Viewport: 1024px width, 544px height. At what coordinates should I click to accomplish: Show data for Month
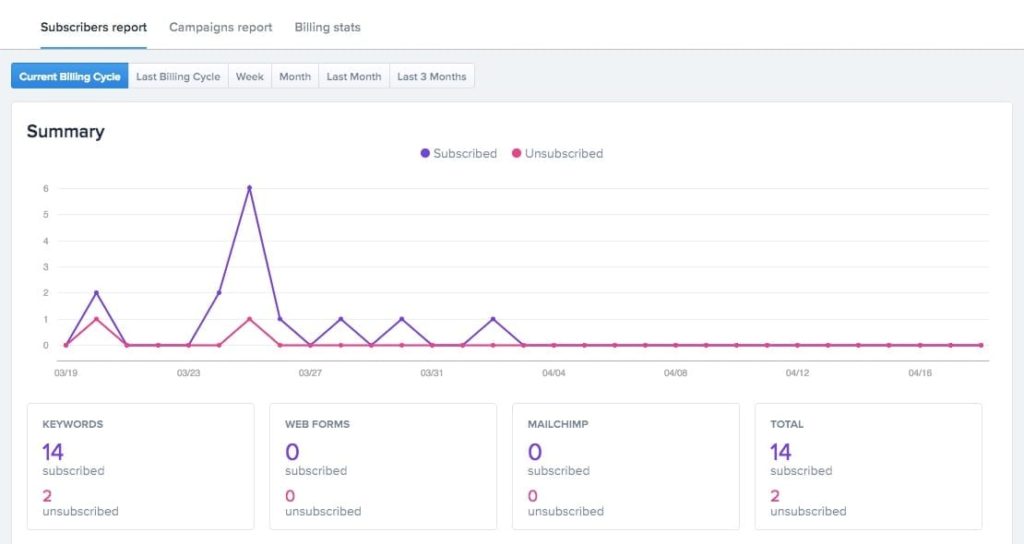point(294,77)
